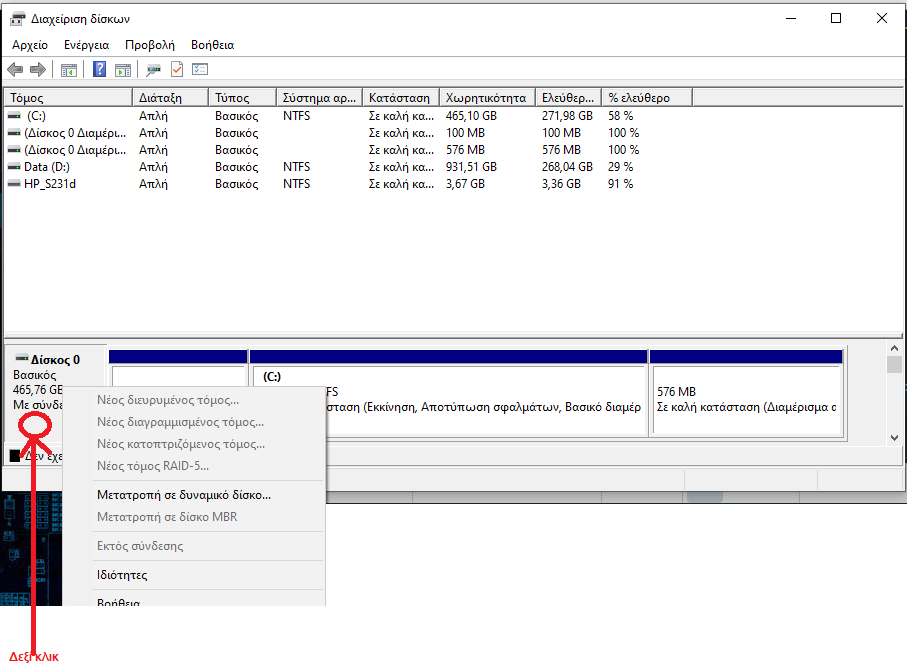Click the 271,98 GB free space cell

567,116
